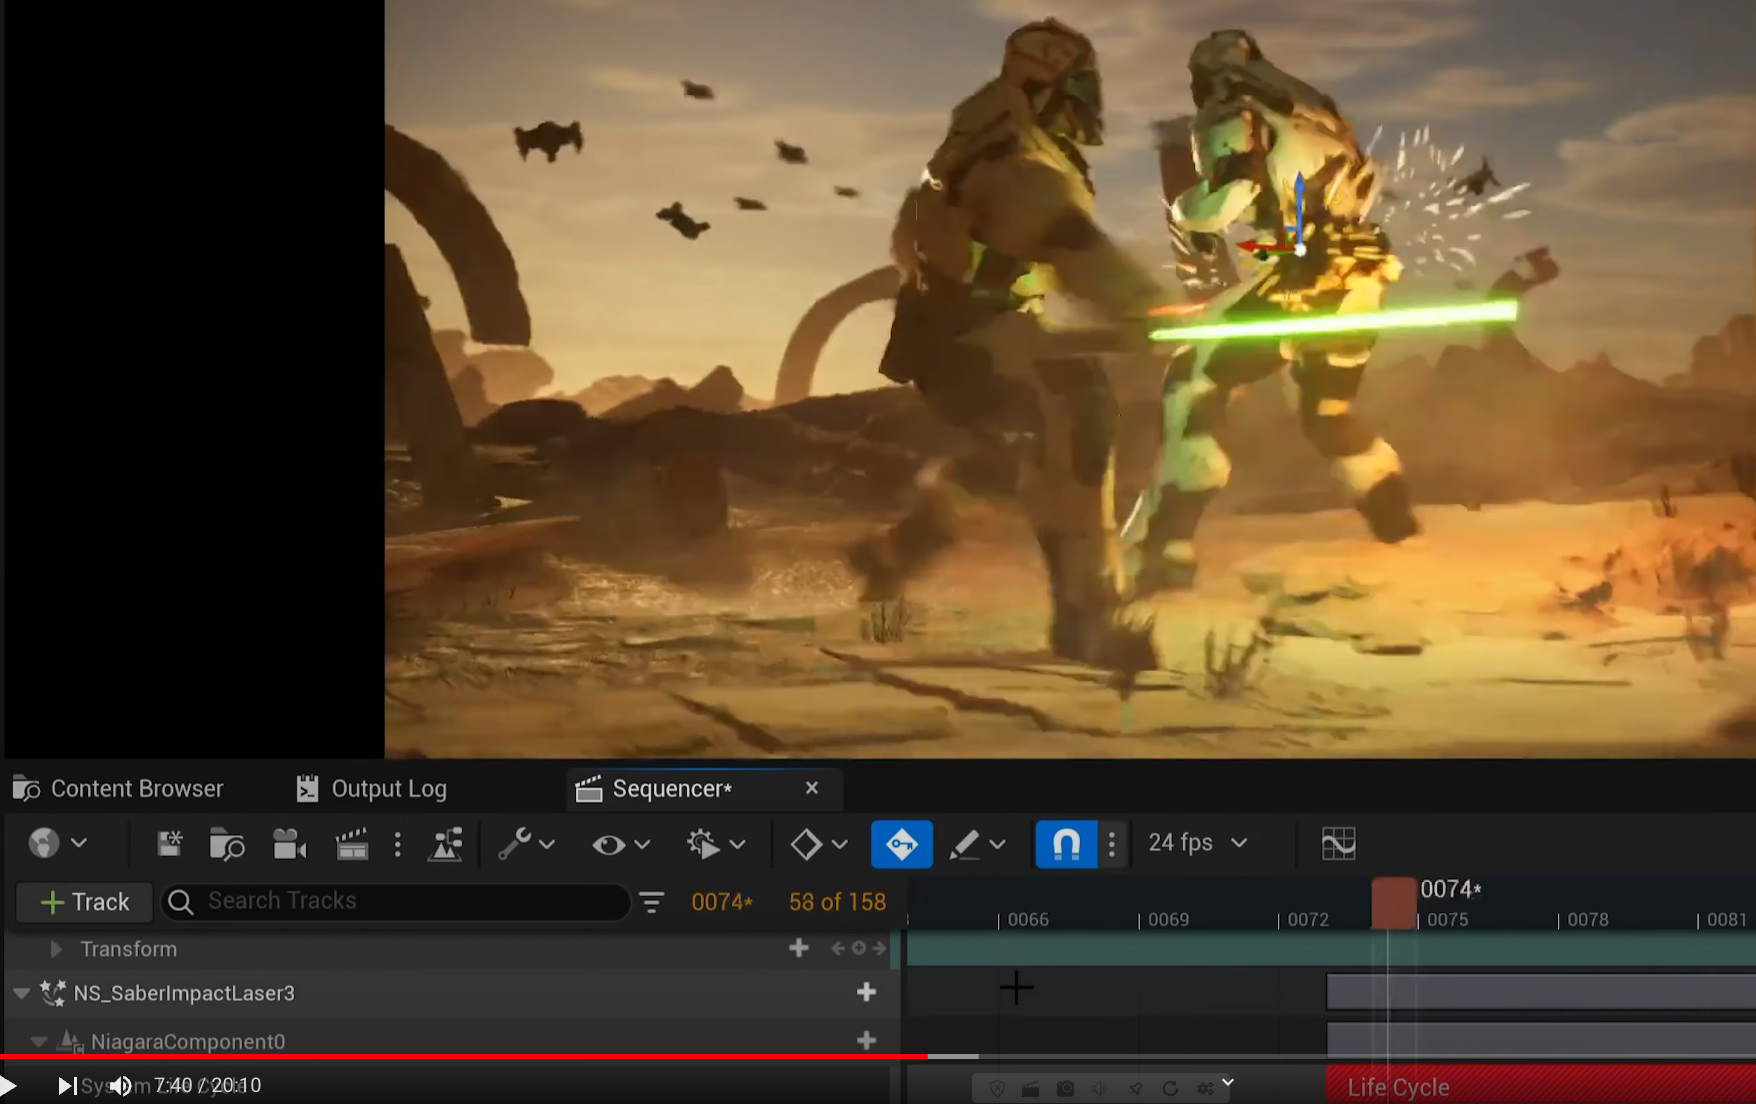The height and width of the screenshot is (1104, 1756).
Task: Add a keyframe on the Transform track
Action: click(858, 948)
